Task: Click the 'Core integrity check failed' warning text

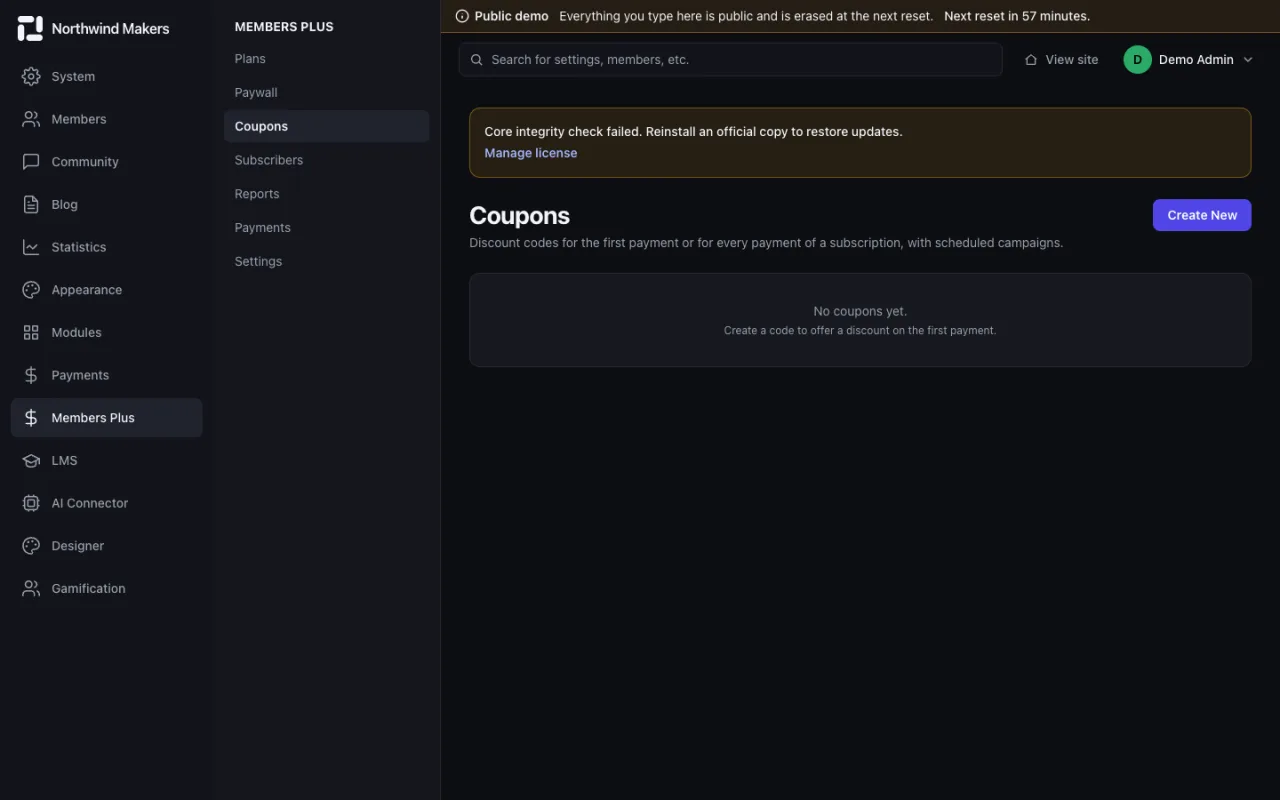Action: pos(693,132)
